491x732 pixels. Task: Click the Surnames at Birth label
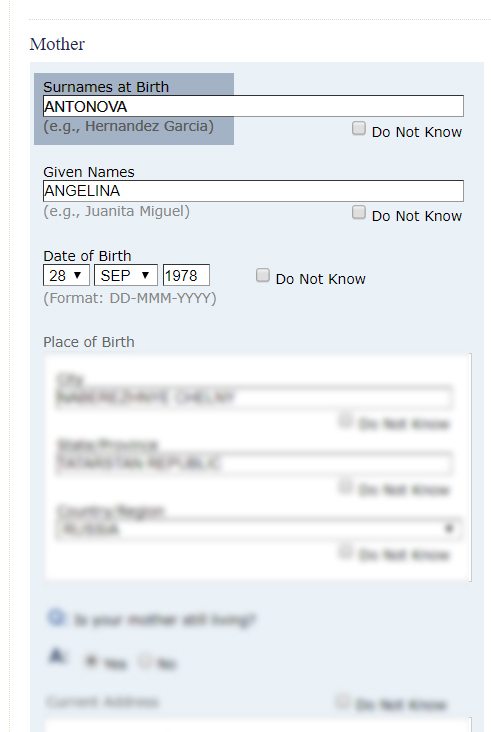click(x=106, y=87)
